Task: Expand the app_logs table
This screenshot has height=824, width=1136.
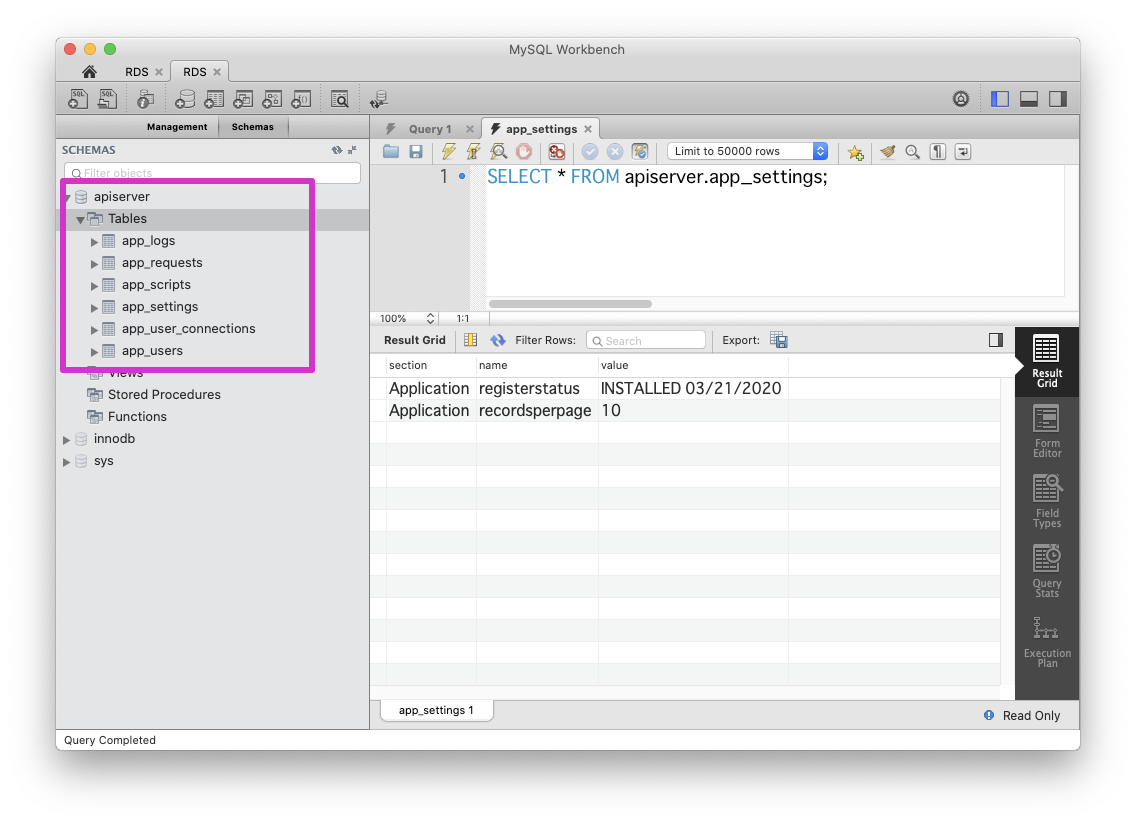Action: click(94, 241)
